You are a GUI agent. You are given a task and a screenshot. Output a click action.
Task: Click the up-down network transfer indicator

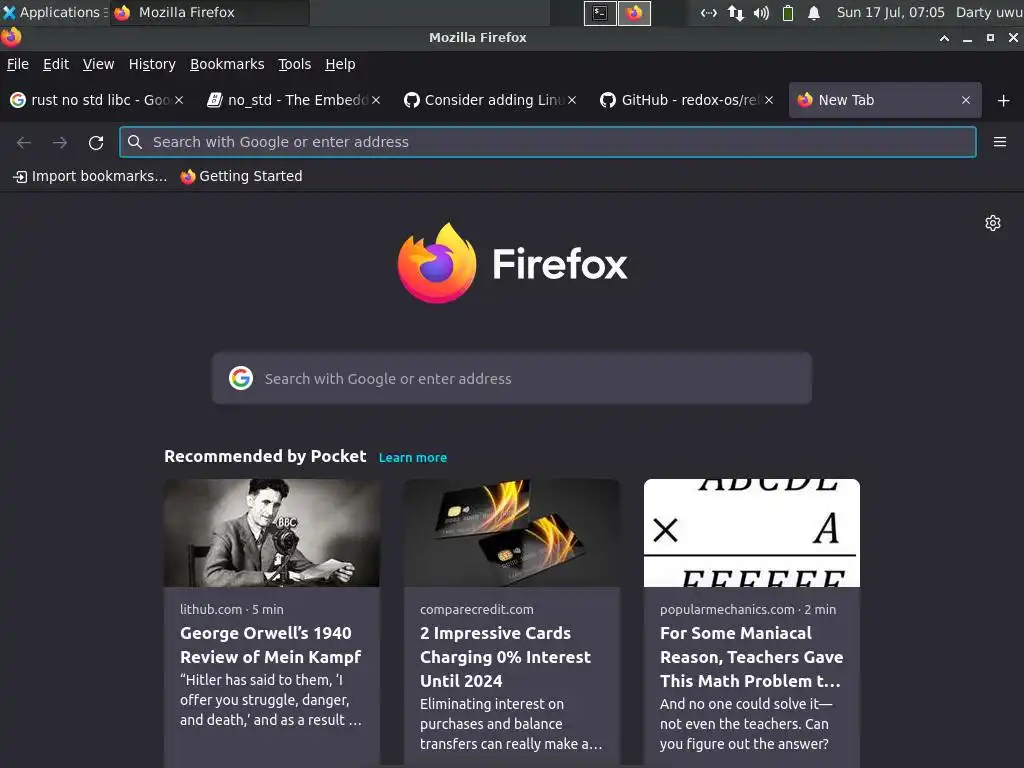[736, 12]
